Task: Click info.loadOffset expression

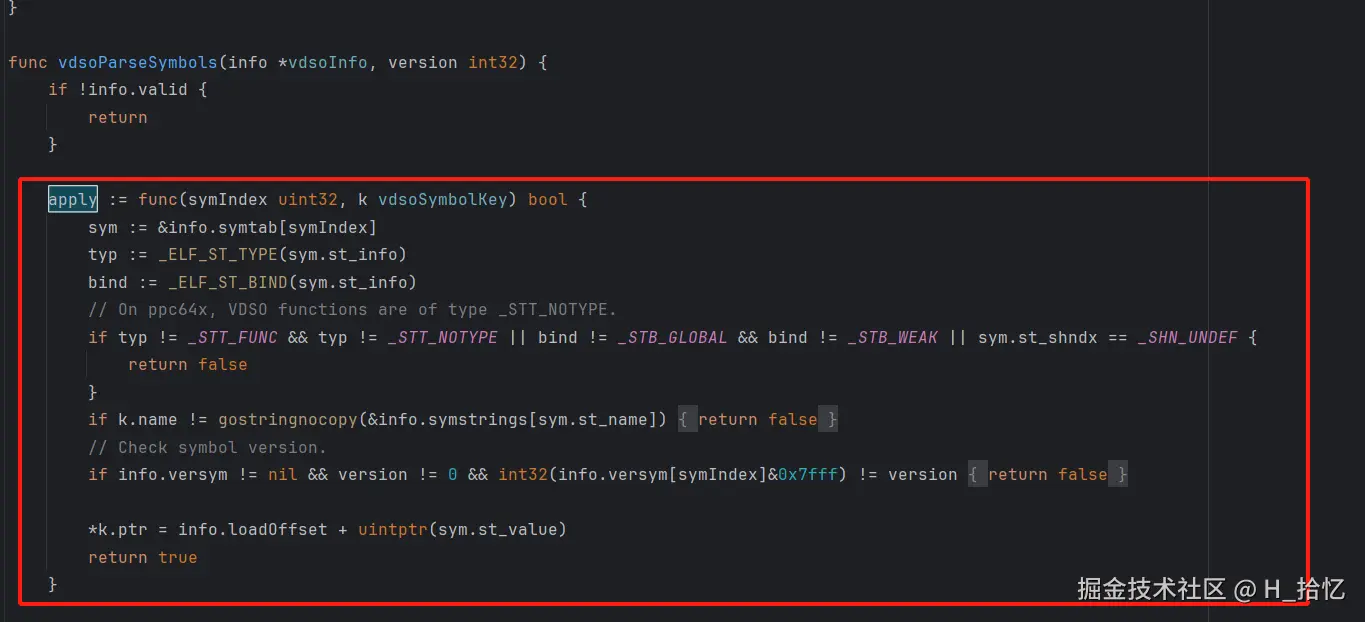Action: pyautogui.click(x=253, y=529)
